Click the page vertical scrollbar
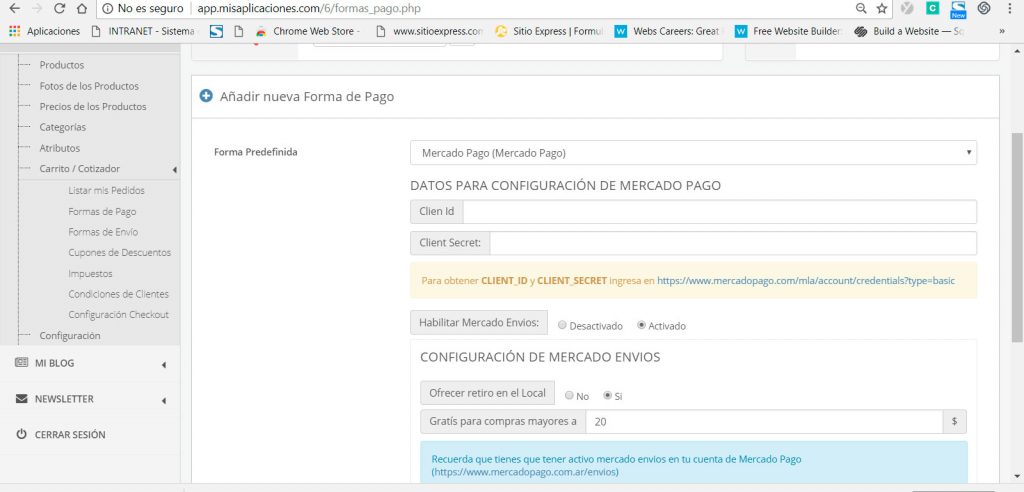 click(1017, 236)
